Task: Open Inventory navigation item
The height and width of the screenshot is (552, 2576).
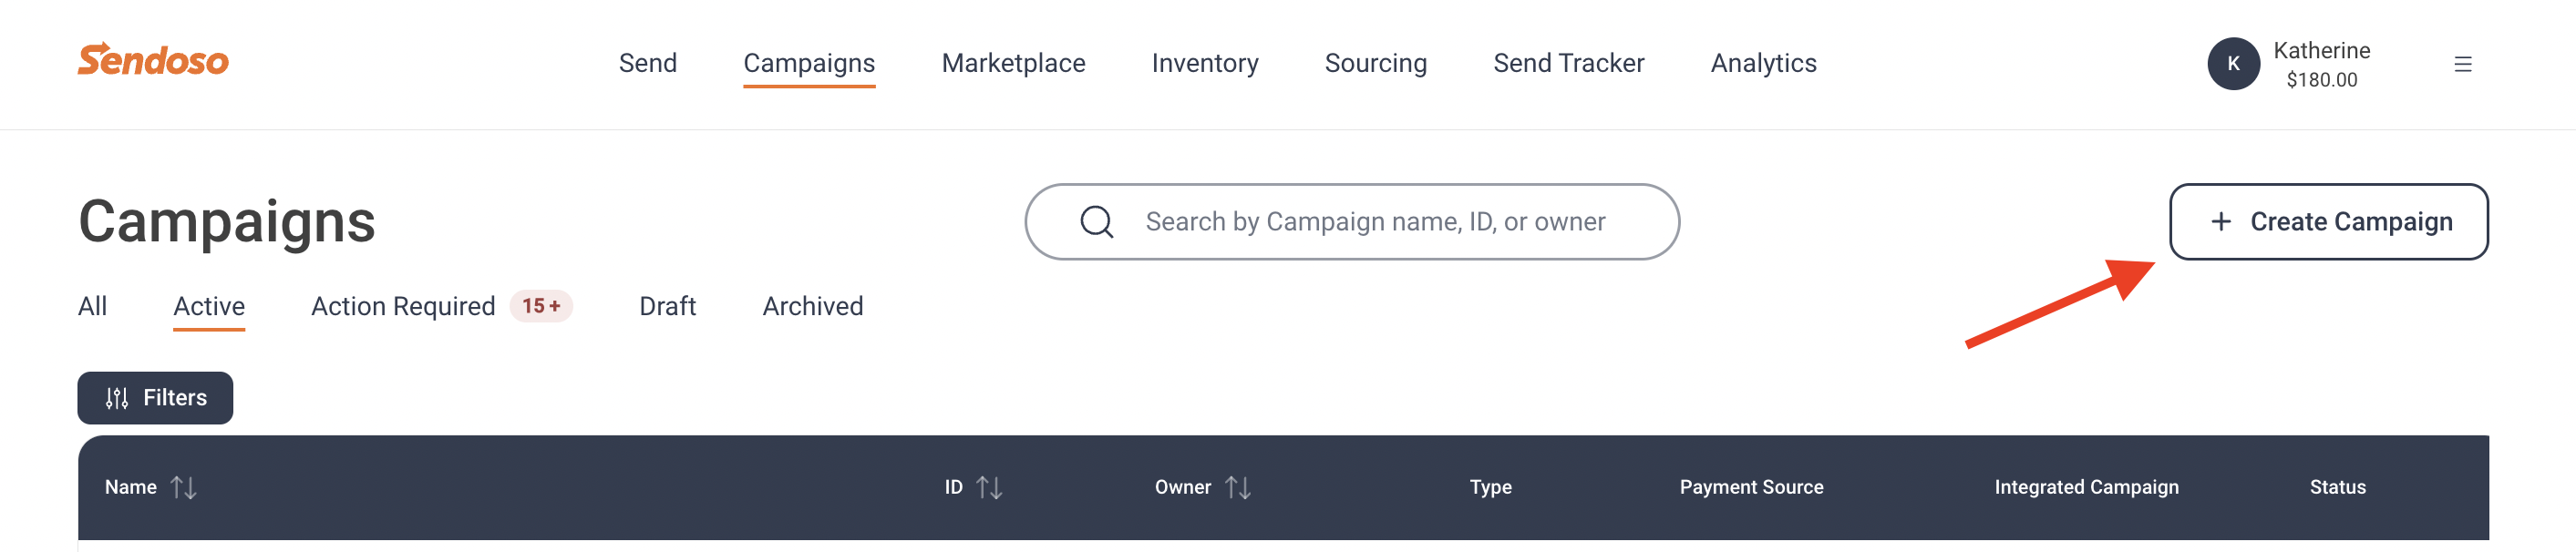Action: coord(1204,63)
